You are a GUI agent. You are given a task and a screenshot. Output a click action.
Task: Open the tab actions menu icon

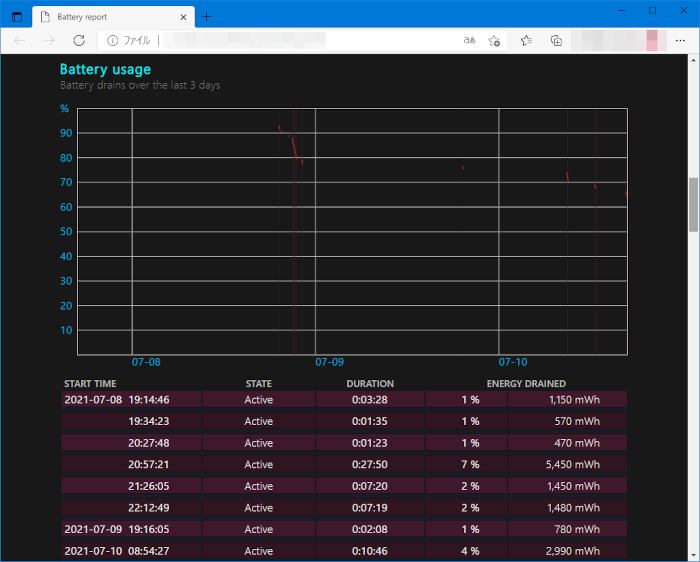(x=16, y=17)
